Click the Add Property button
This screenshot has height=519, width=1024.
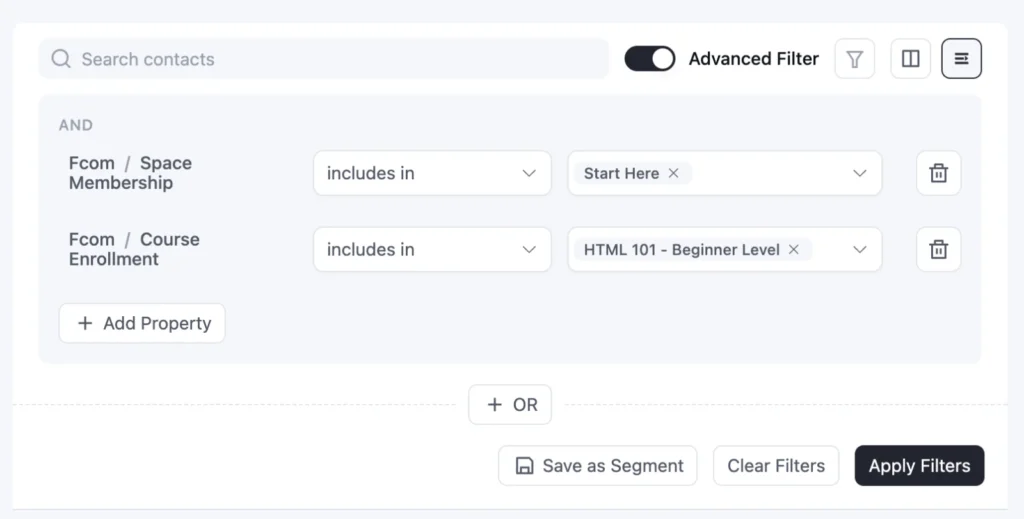(142, 323)
